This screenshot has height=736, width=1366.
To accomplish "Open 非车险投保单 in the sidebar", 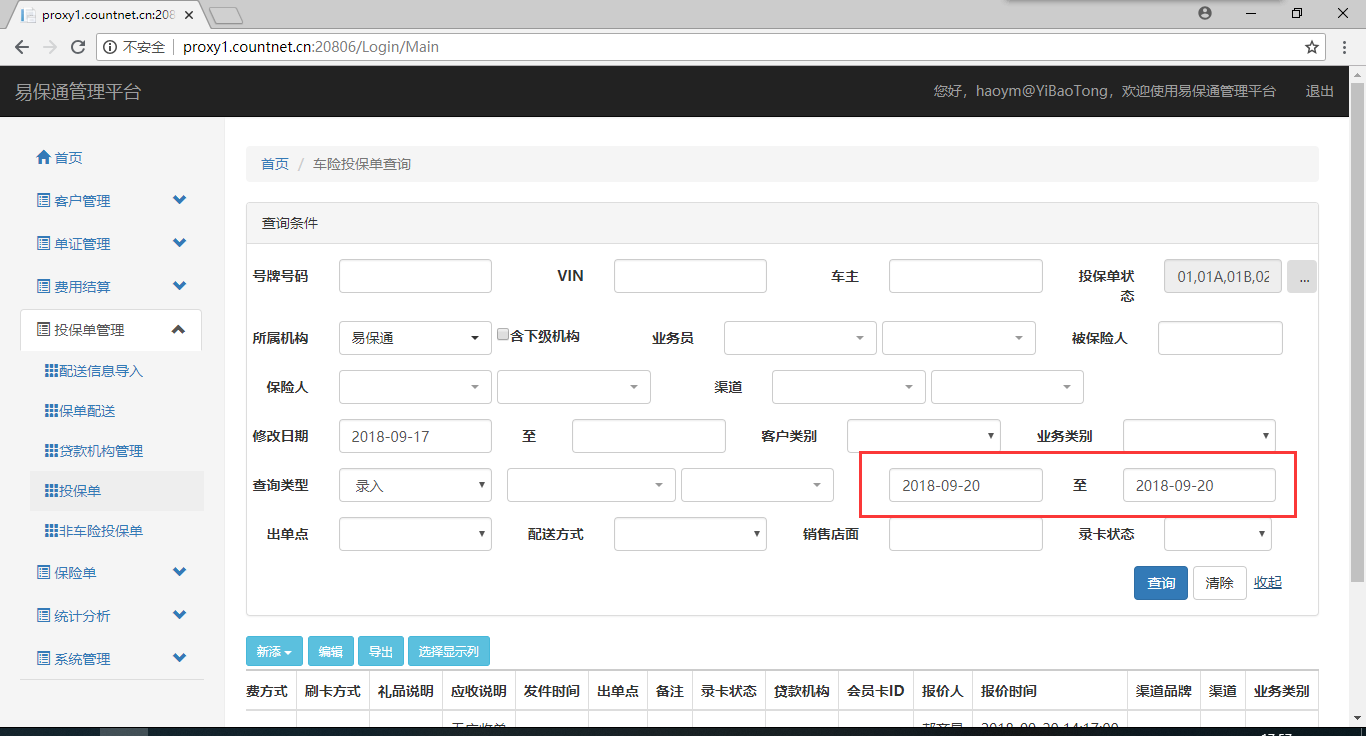I will 100,531.
